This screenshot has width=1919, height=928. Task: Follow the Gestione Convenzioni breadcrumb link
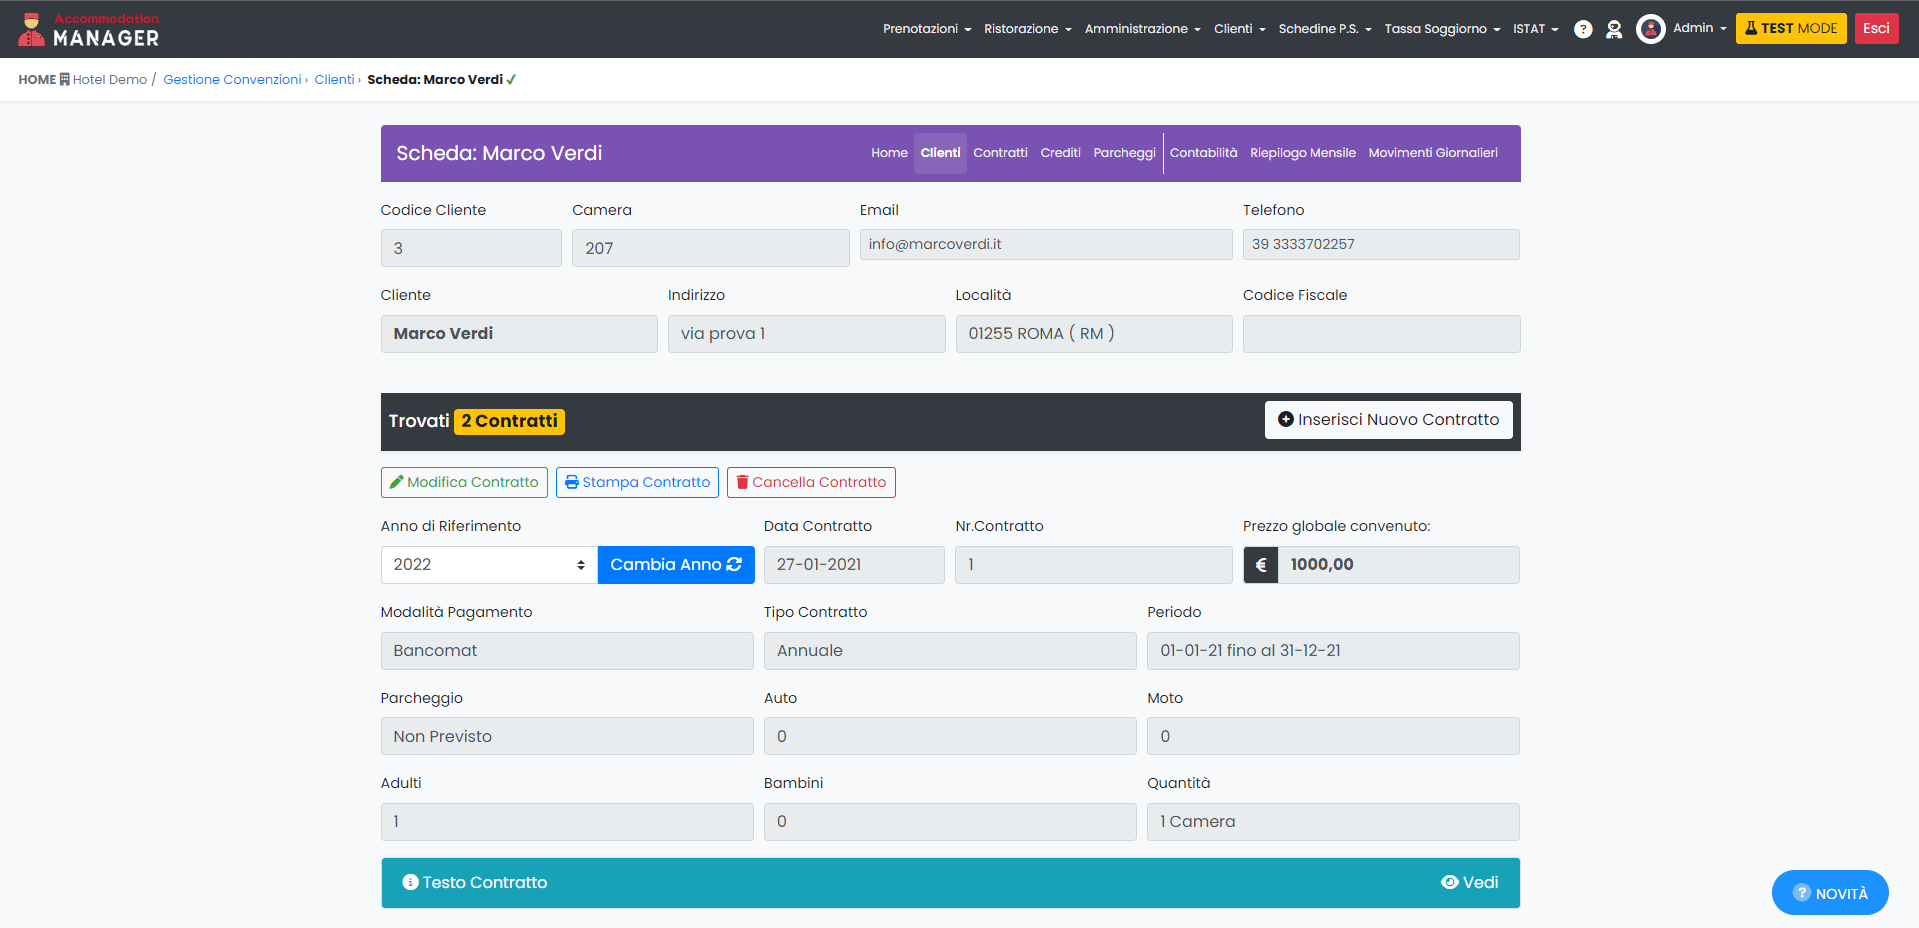tap(232, 80)
